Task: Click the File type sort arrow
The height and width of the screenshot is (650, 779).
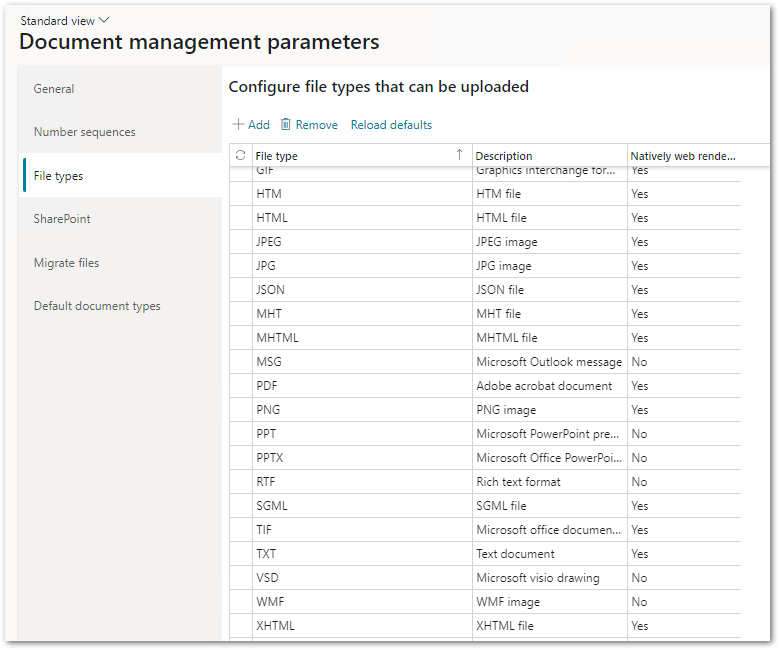Action: [459, 155]
